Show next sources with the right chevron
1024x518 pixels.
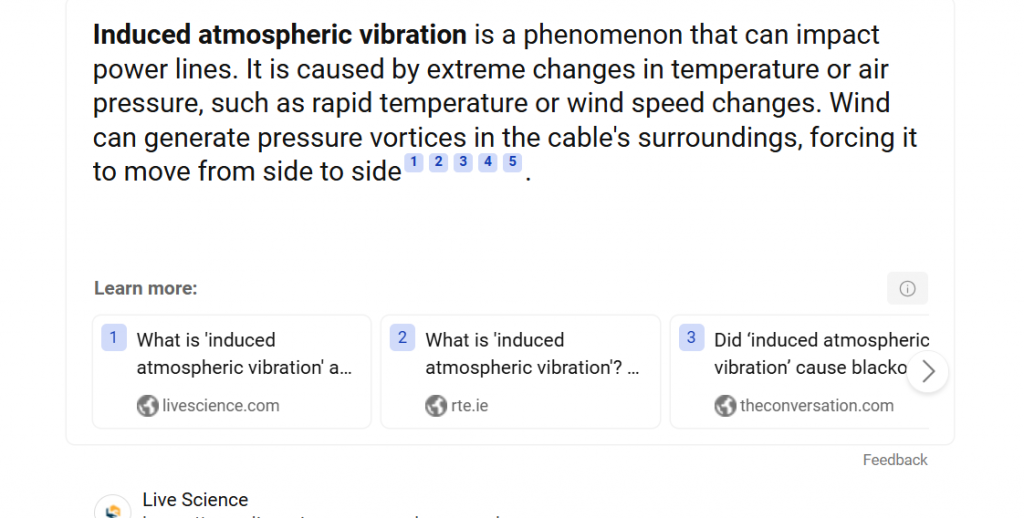(x=928, y=371)
